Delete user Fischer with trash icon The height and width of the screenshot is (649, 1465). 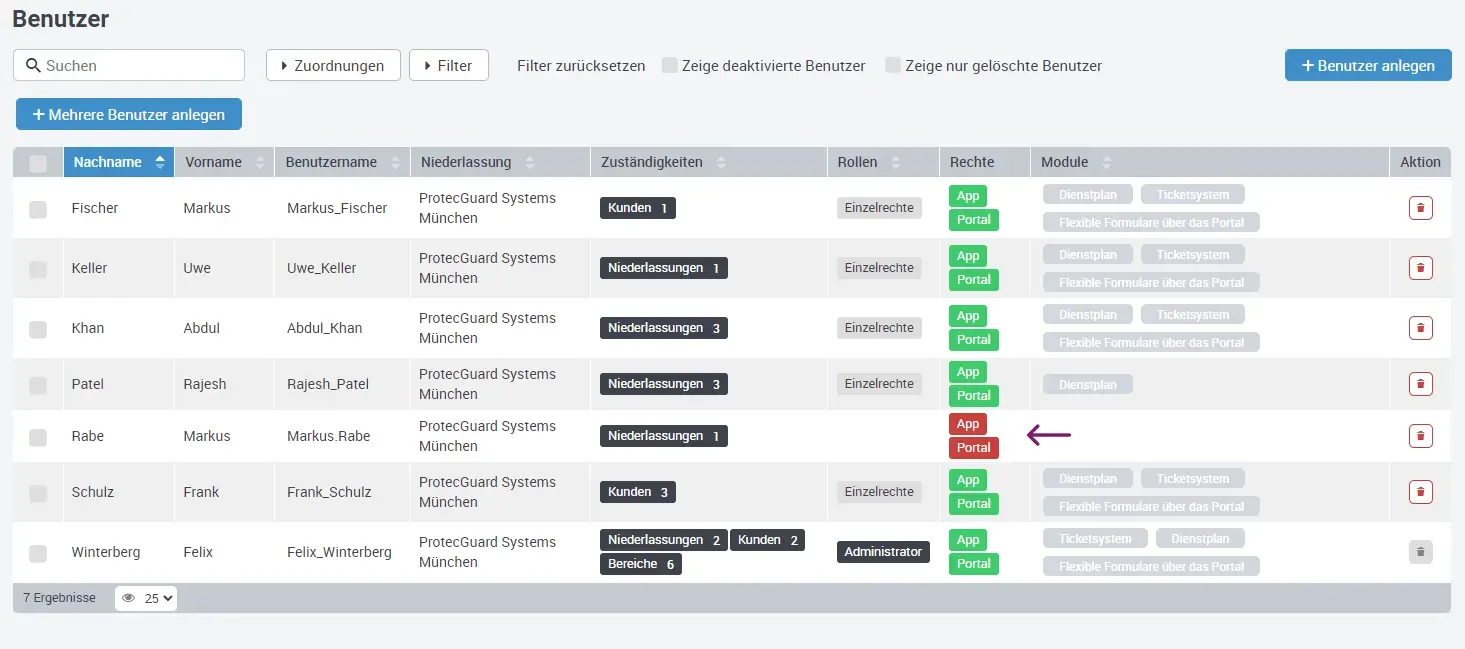click(1420, 208)
